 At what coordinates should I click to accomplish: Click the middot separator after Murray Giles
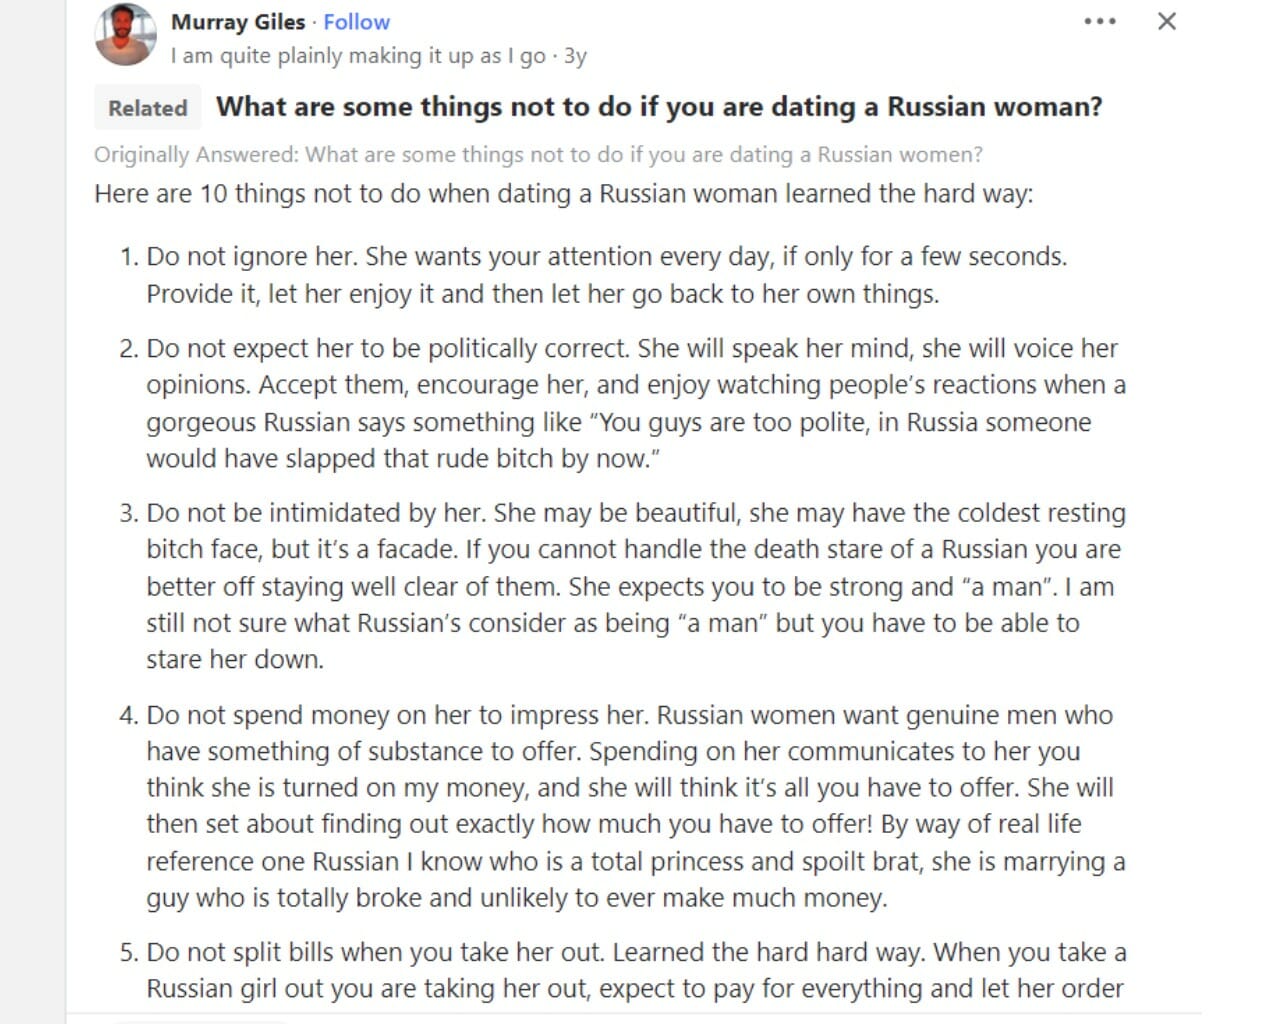(315, 21)
